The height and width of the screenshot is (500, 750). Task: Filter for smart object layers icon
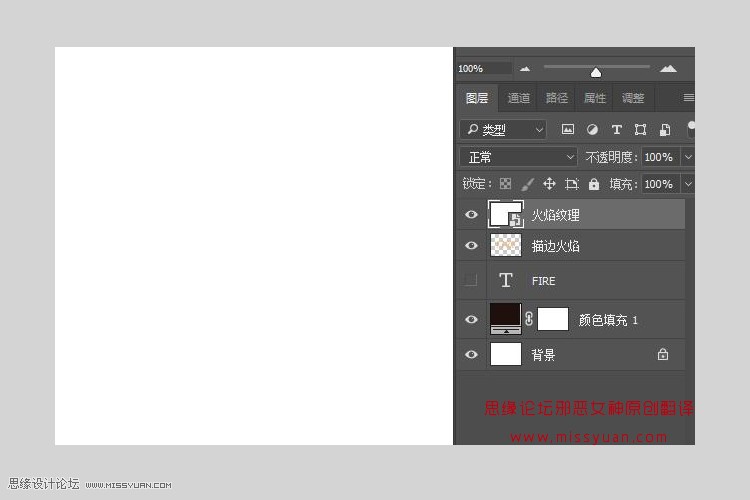point(665,130)
